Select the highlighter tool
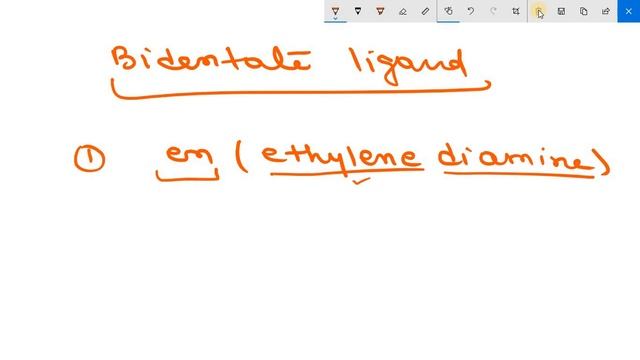Image resolution: width=640 pixels, height=360 pixels. 380,11
